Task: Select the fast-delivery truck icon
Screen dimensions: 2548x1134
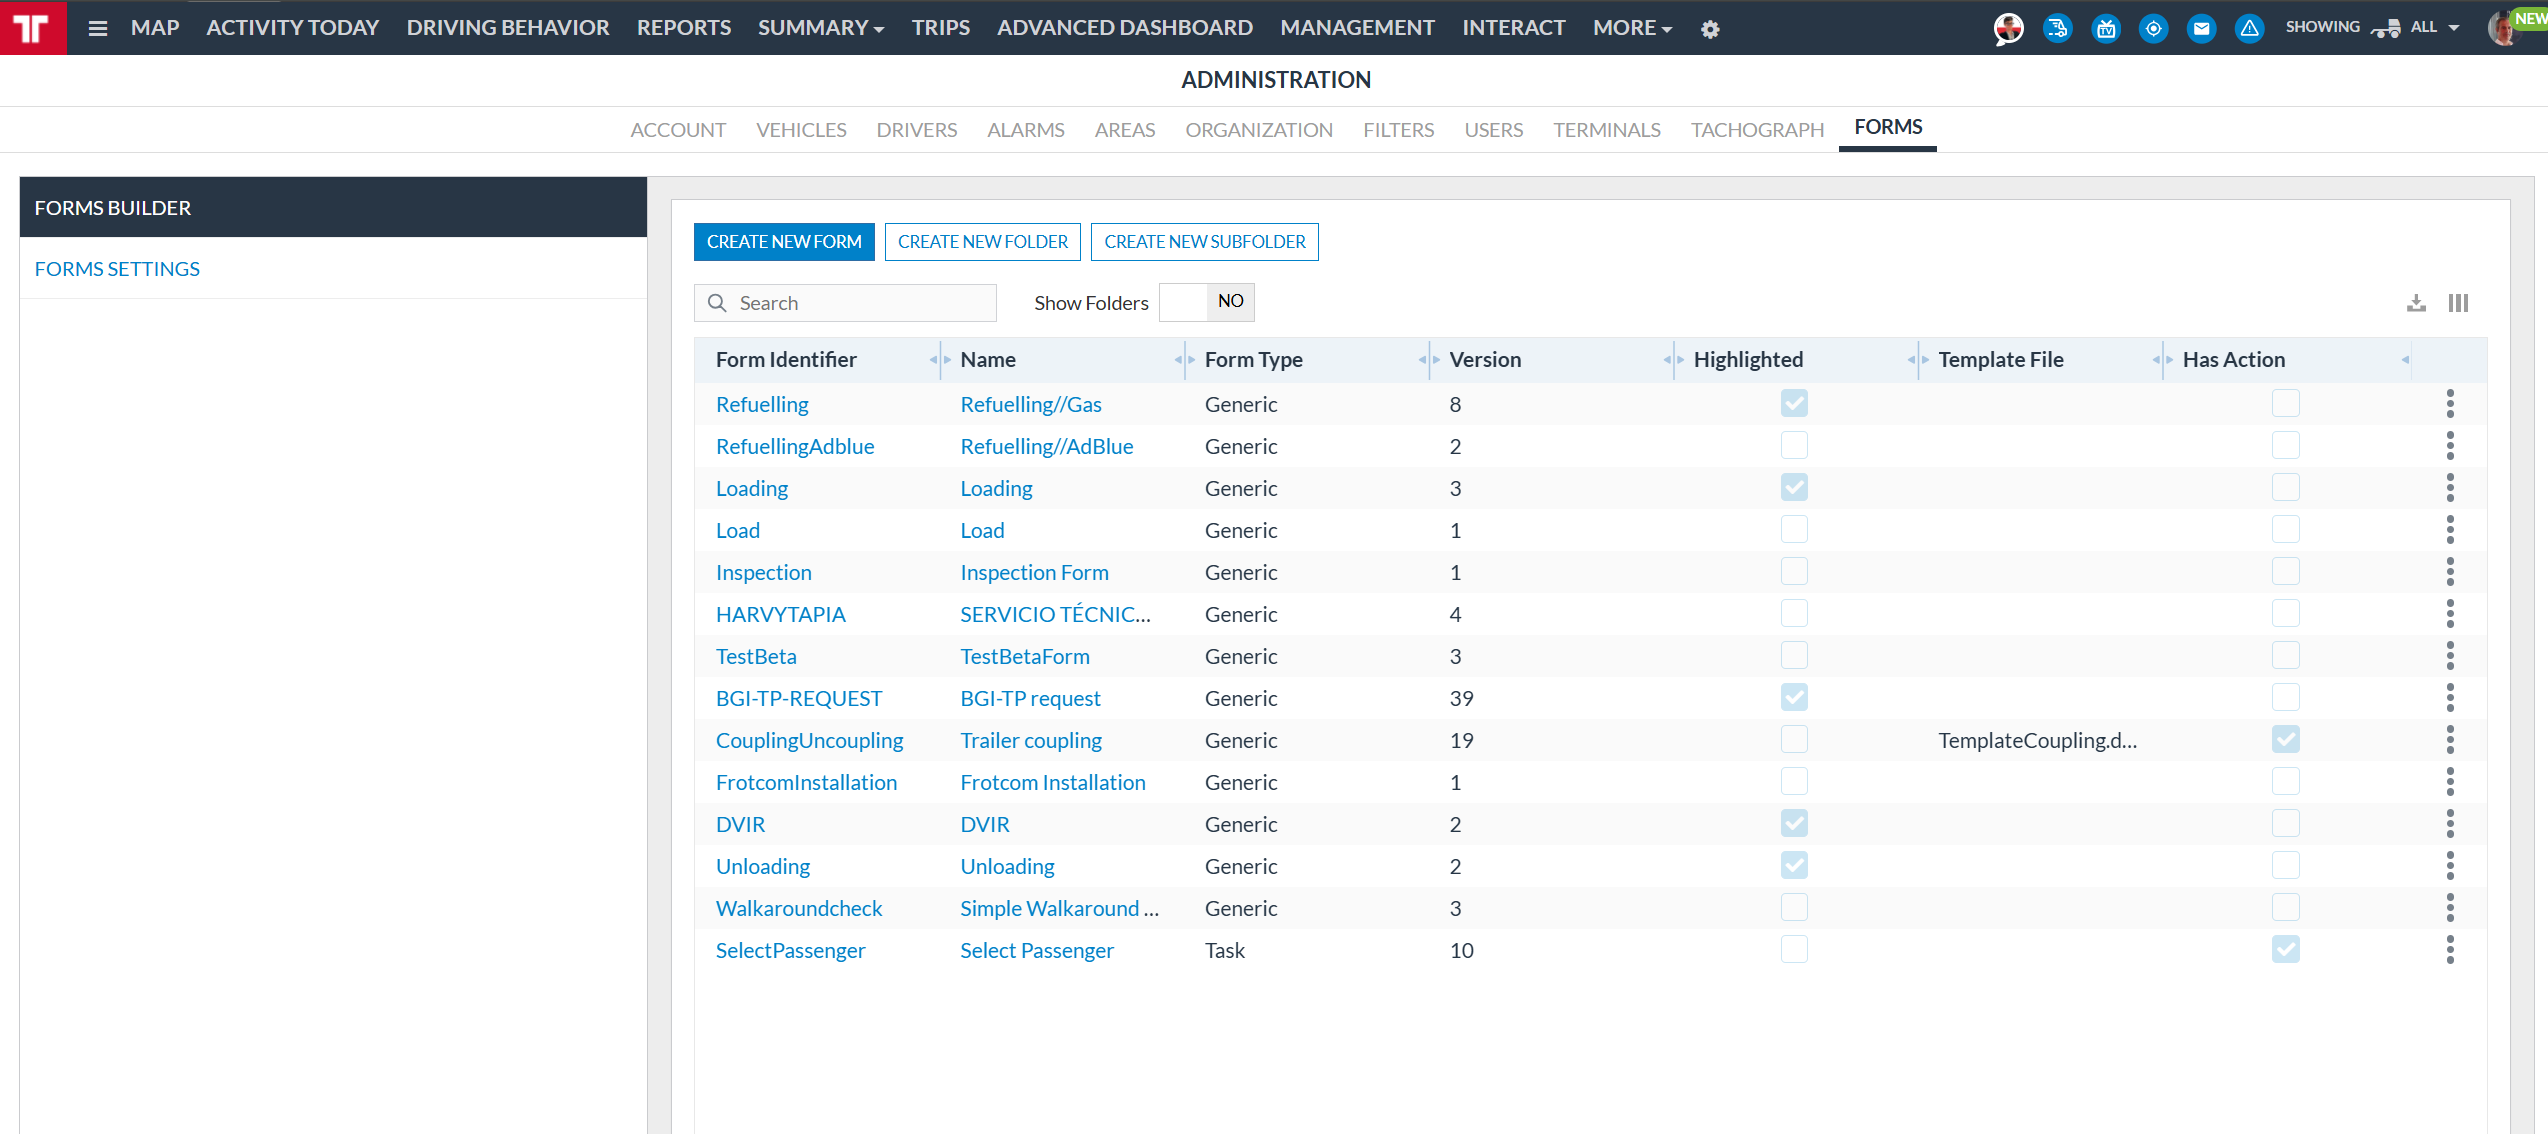Action: coord(2057,29)
